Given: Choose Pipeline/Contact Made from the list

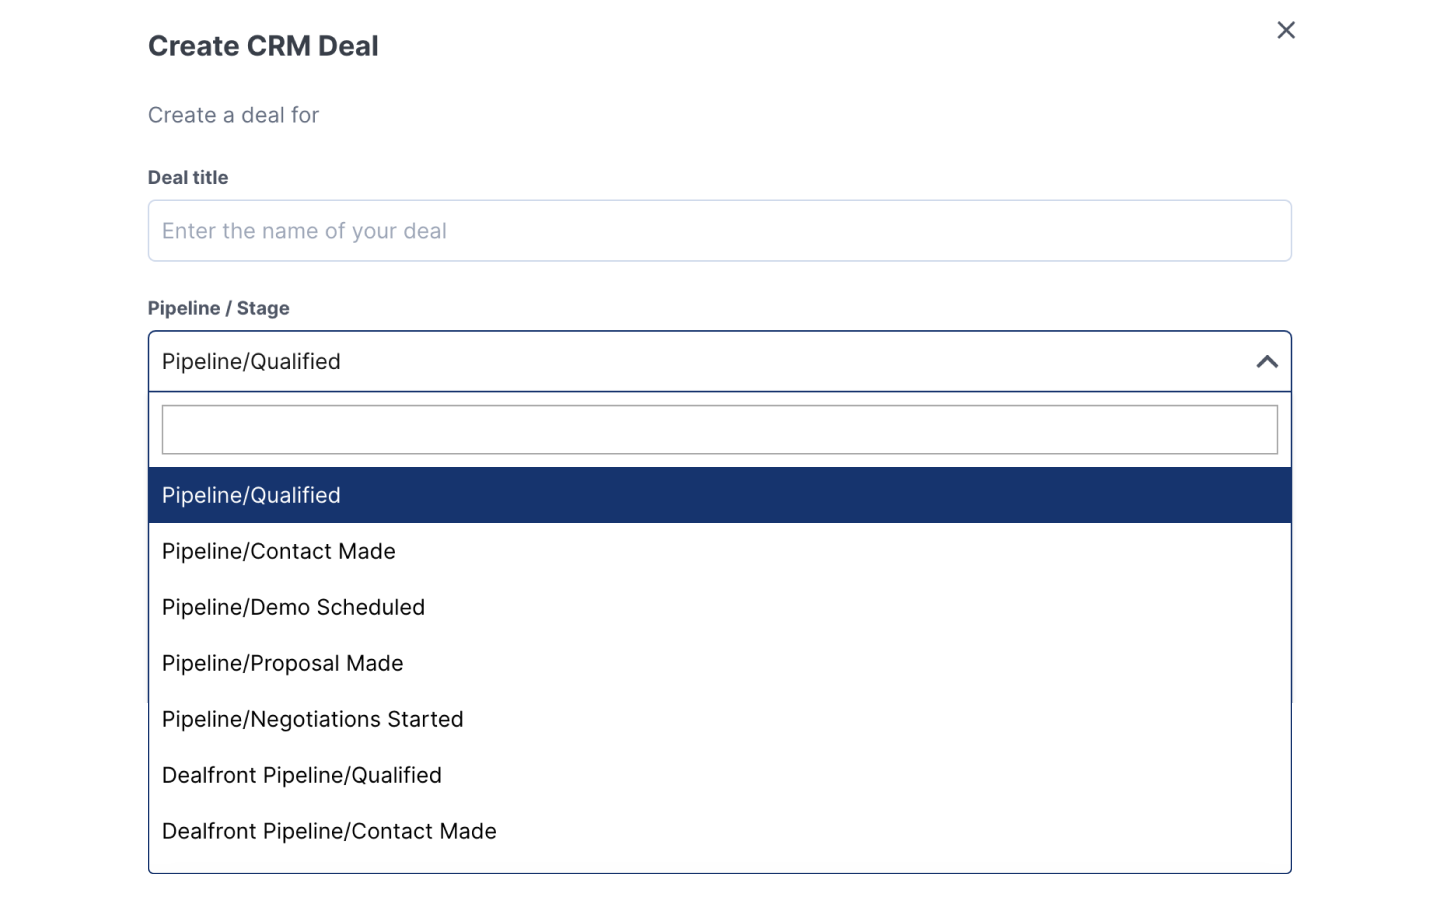Looking at the screenshot, I should click(x=279, y=551).
